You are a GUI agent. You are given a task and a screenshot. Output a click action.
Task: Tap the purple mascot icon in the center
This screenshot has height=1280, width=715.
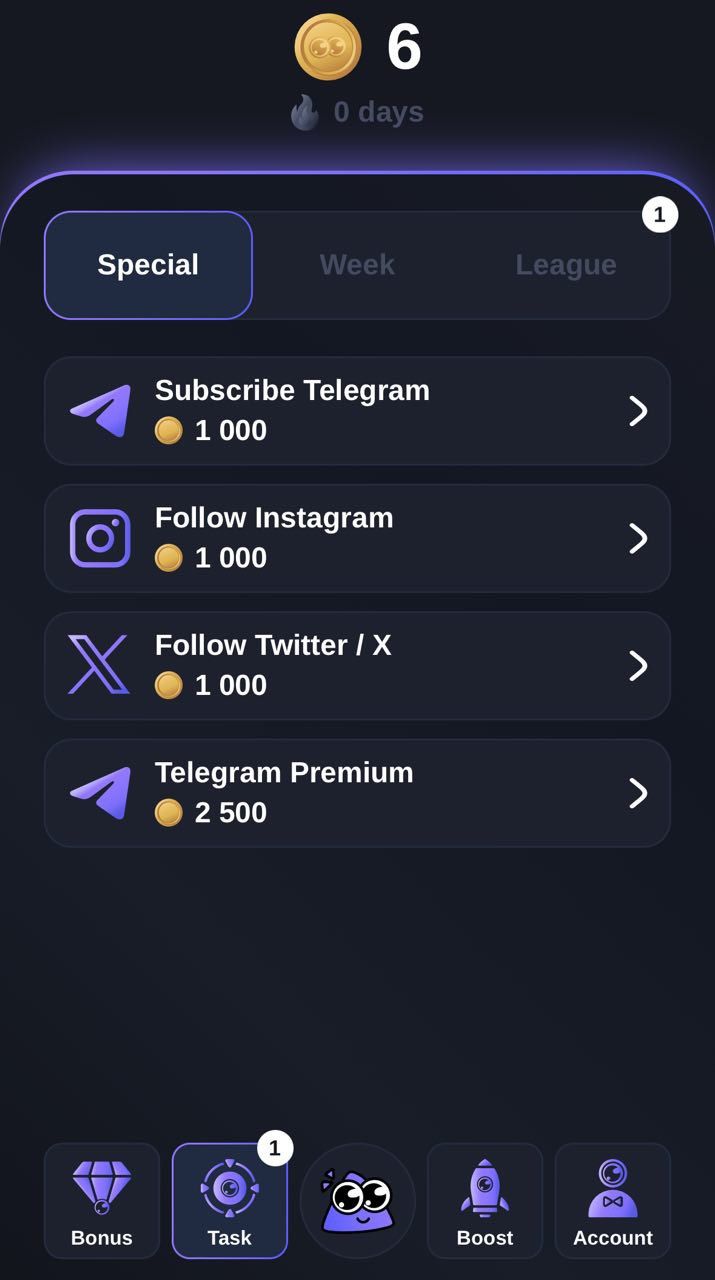pyautogui.click(x=357, y=1200)
